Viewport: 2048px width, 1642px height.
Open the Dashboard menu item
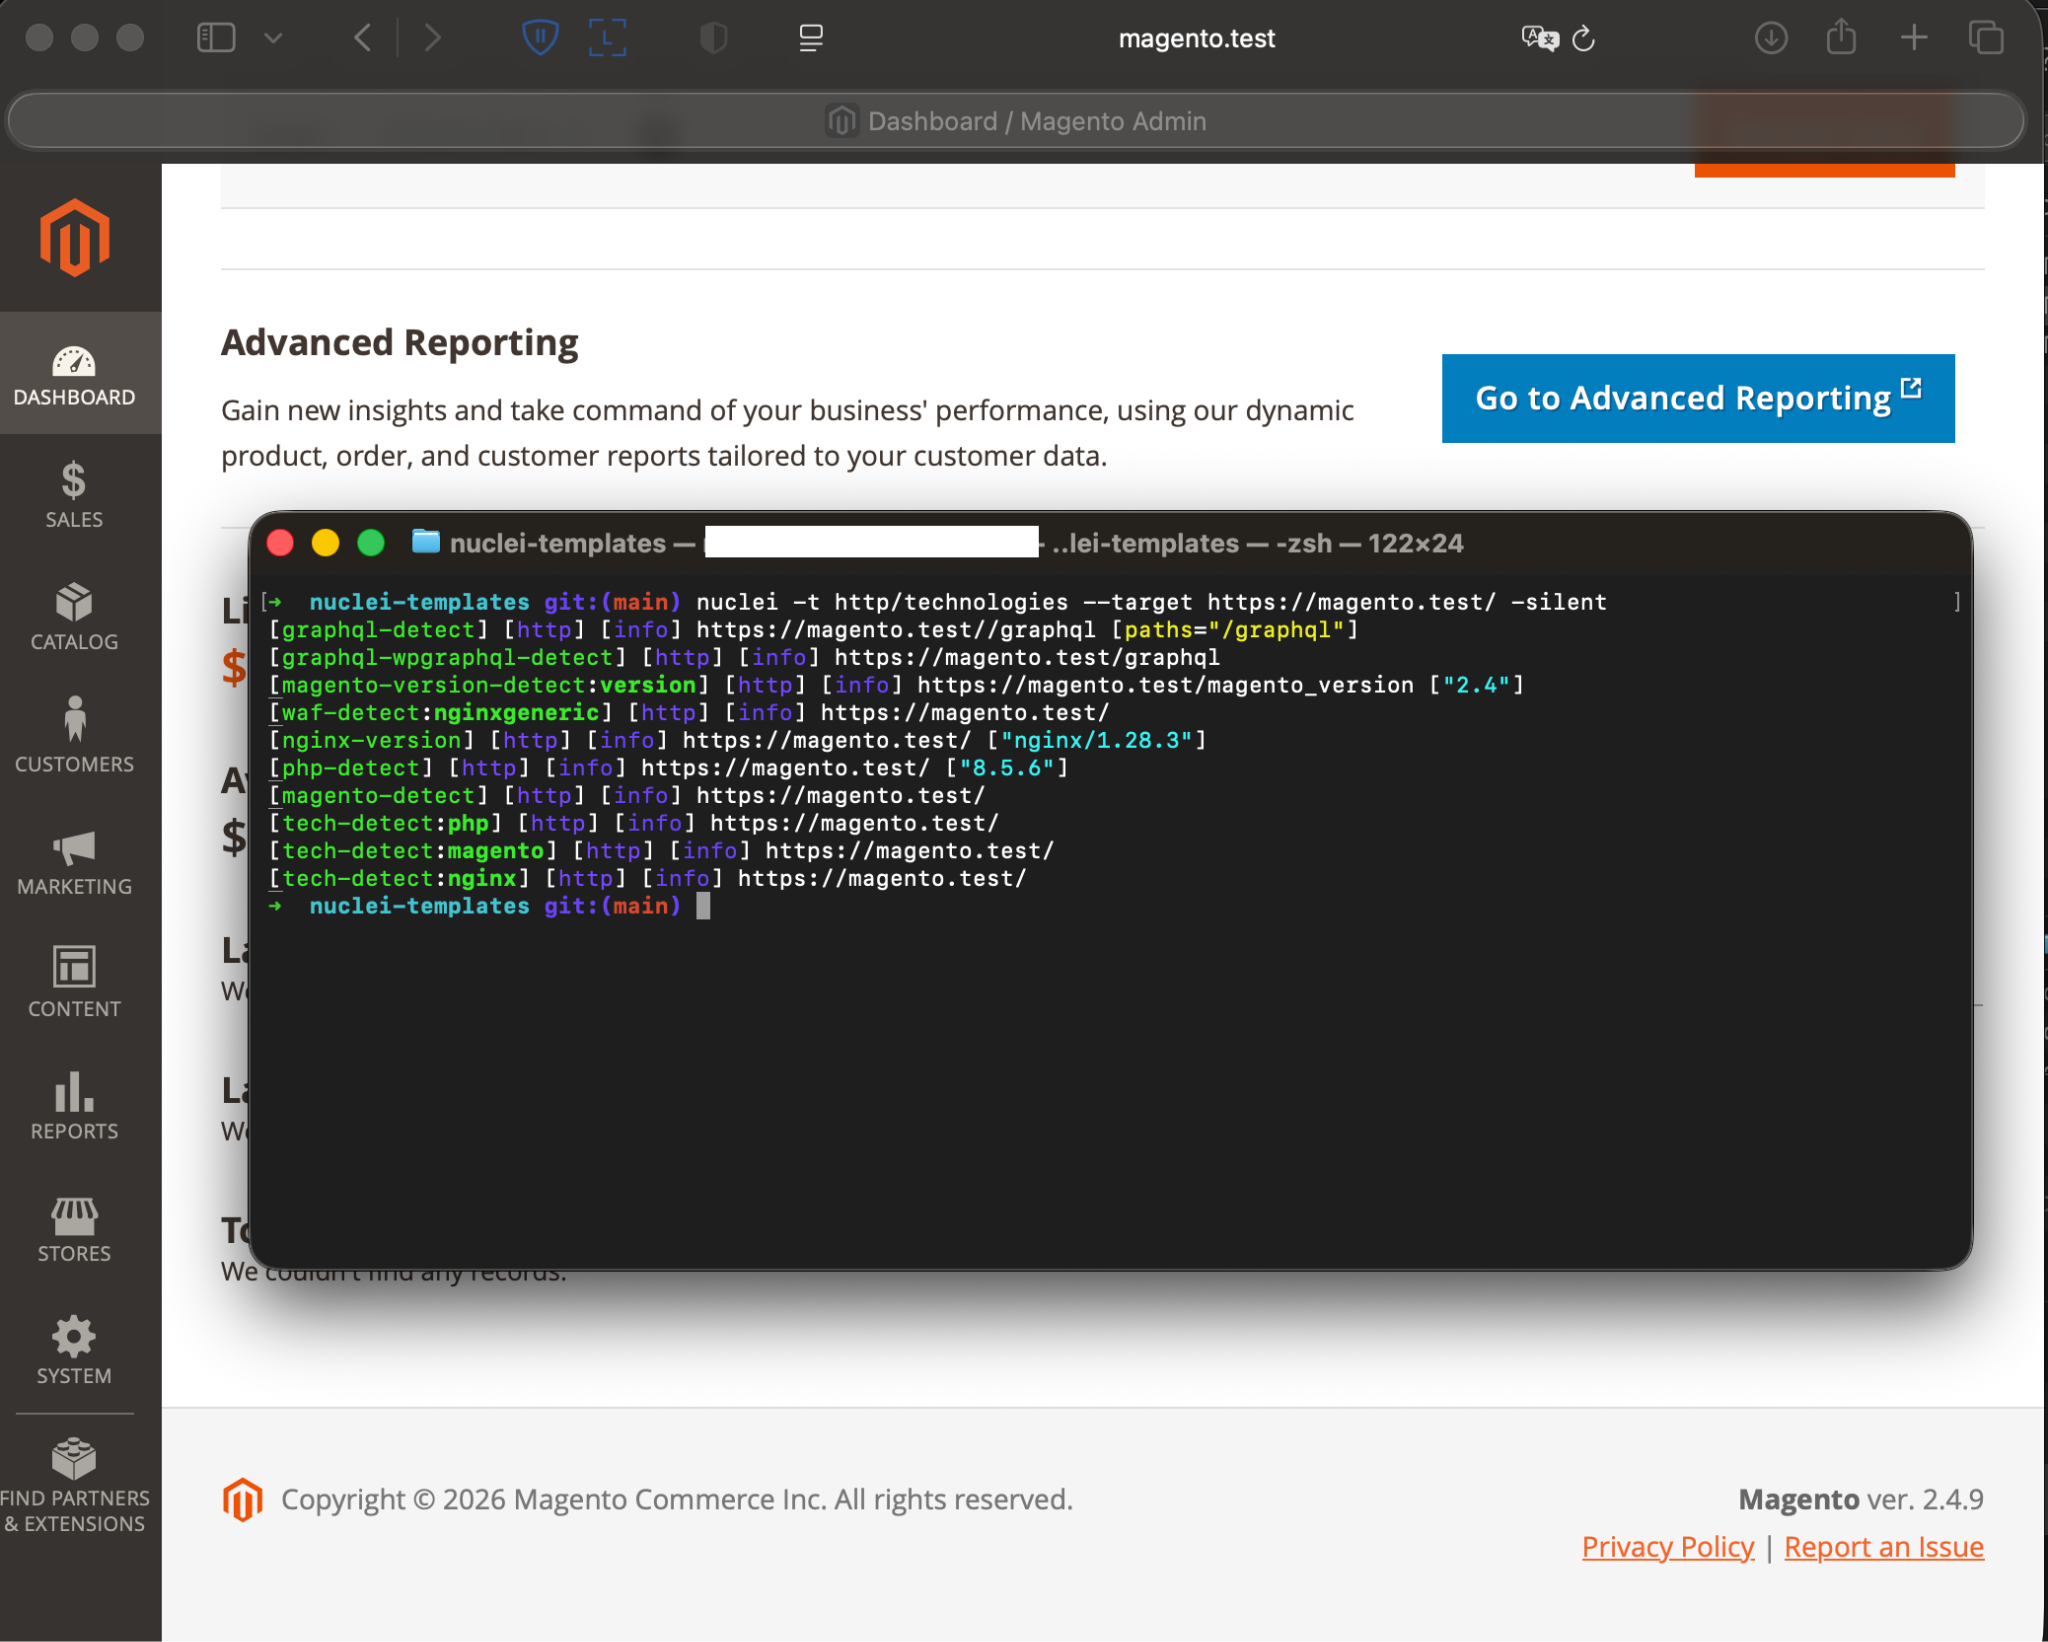pos(75,374)
